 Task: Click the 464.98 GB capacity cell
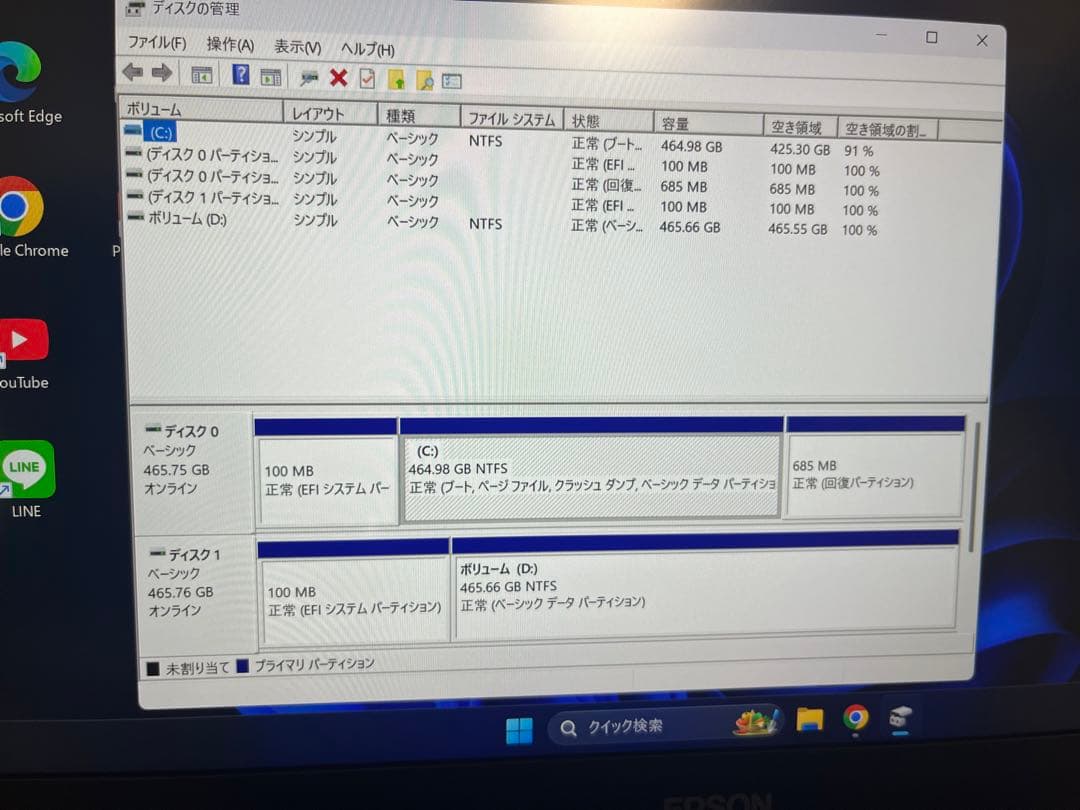(692, 147)
